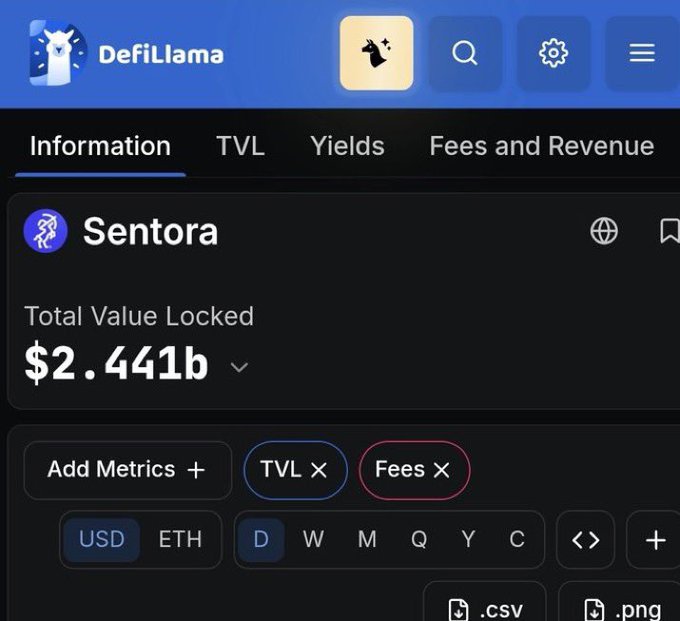Click the Total Value Locked label
This screenshot has width=680, height=621.
(x=139, y=316)
